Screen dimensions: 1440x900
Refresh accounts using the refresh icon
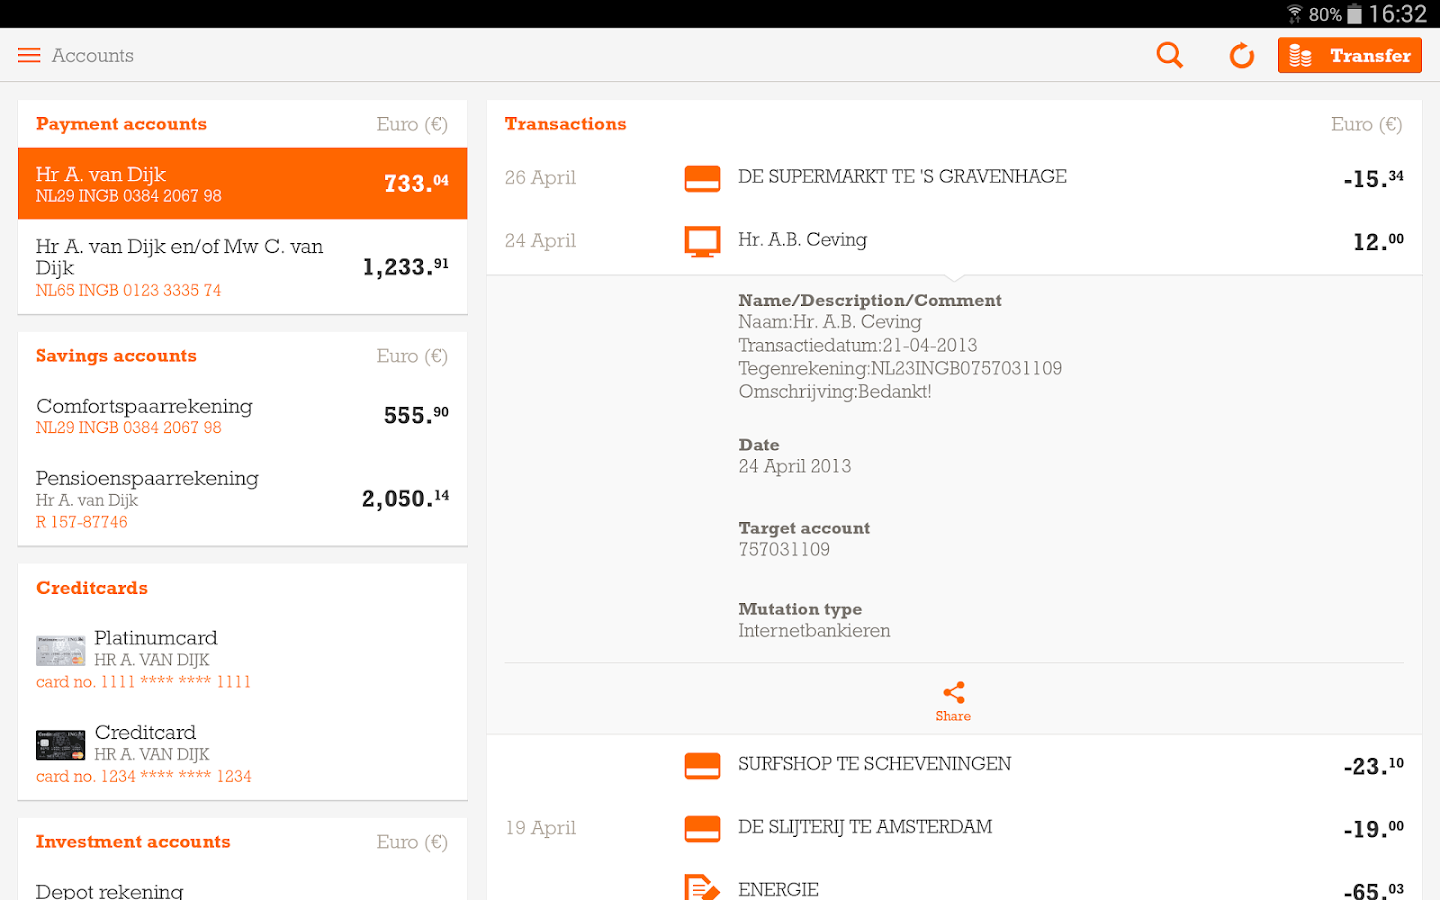pos(1241,55)
